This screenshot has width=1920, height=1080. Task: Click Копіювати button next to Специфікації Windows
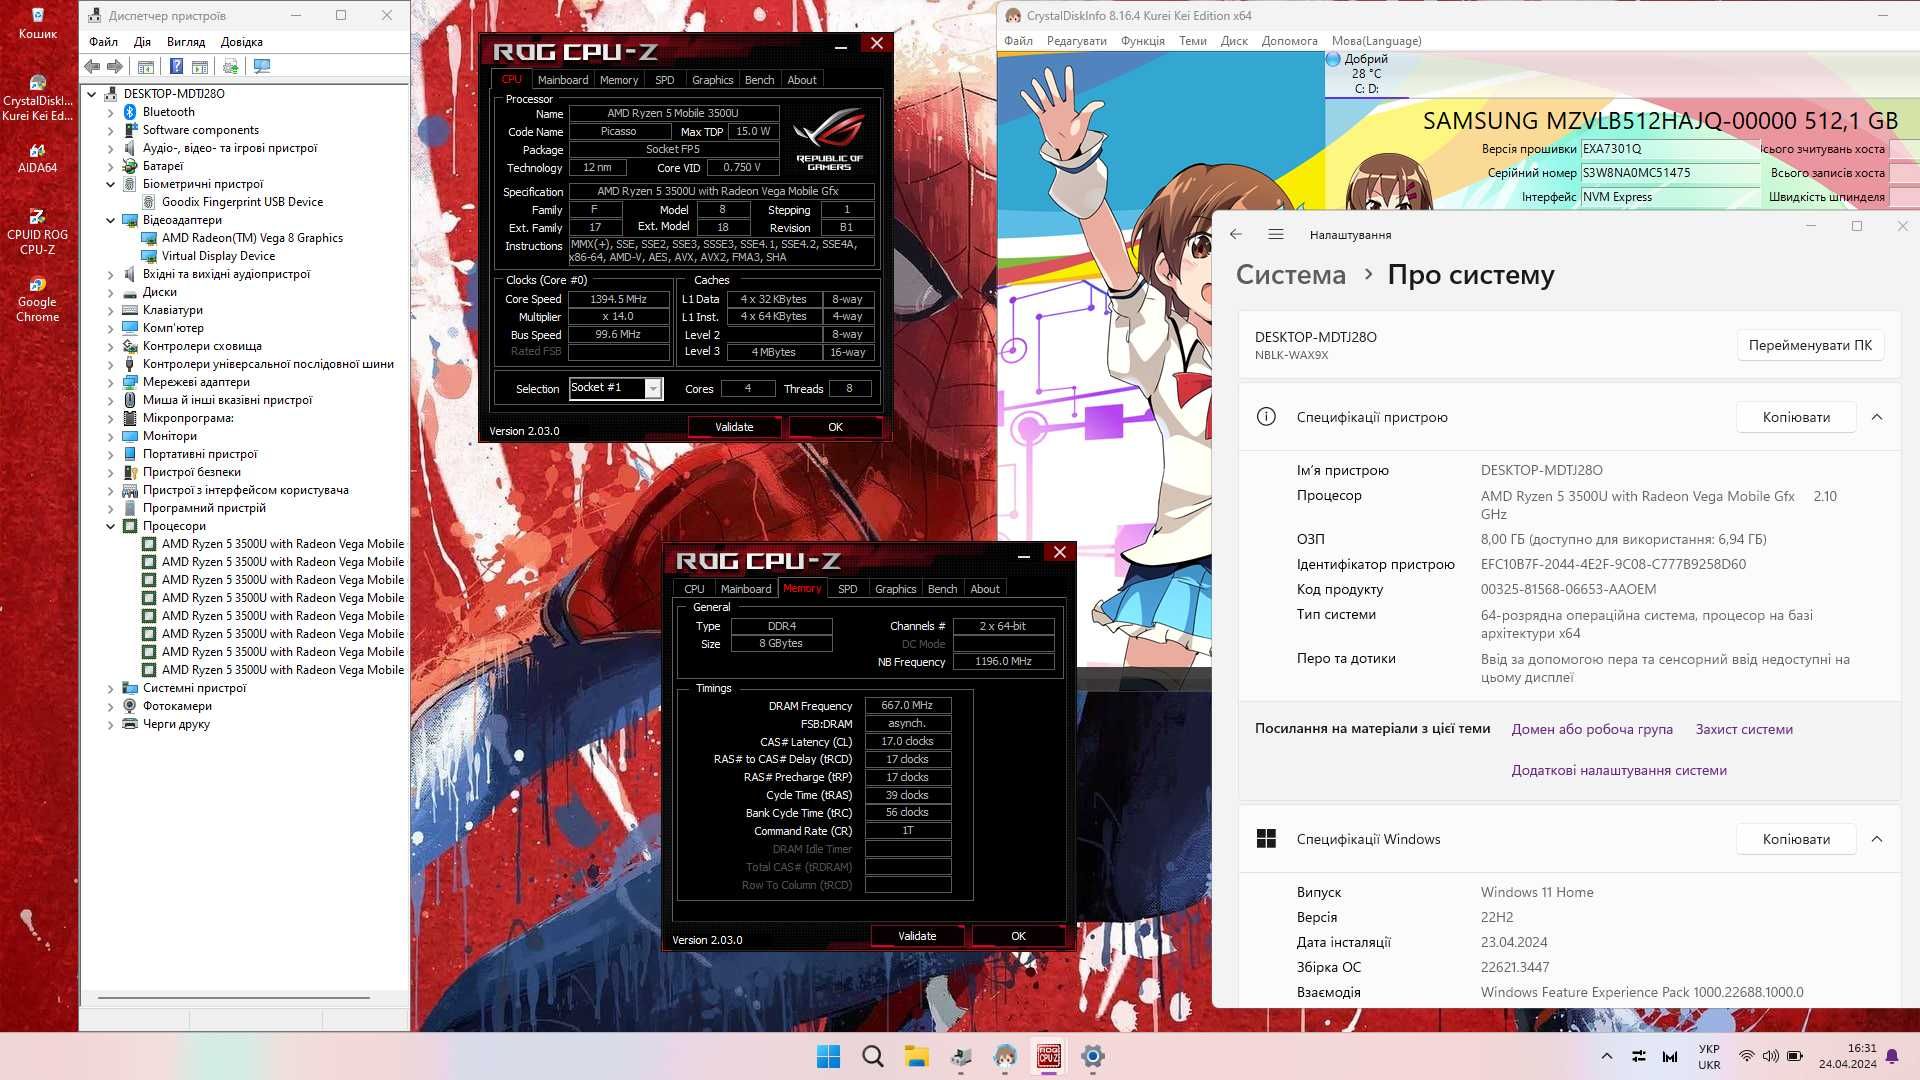pyautogui.click(x=1796, y=839)
